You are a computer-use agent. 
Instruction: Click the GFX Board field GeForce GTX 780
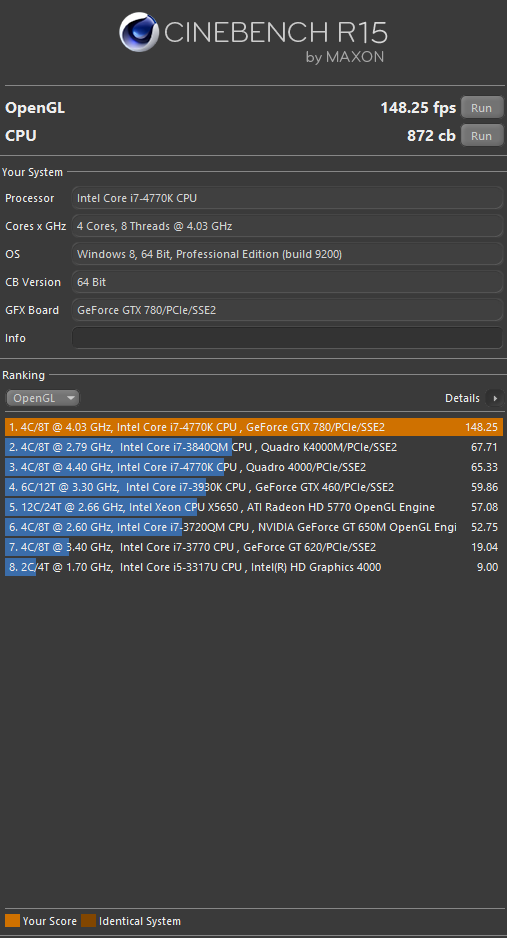click(287, 310)
